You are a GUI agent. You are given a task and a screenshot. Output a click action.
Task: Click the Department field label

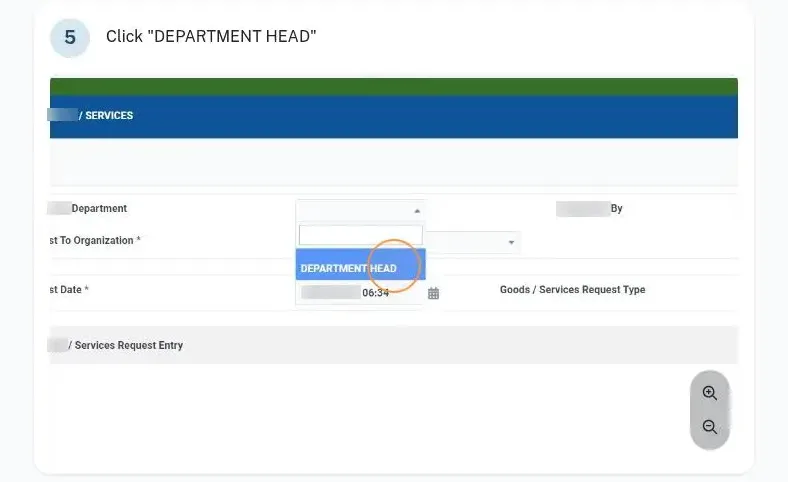[x=99, y=209]
